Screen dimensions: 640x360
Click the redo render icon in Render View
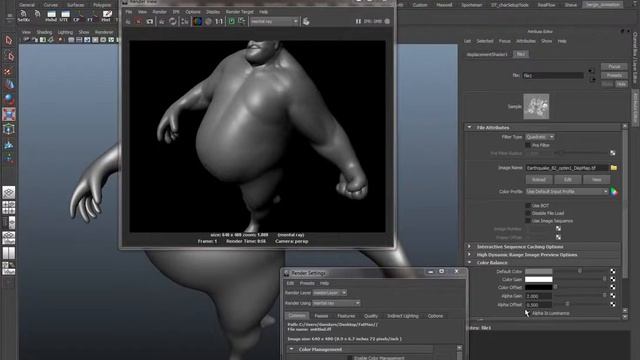[128, 21]
